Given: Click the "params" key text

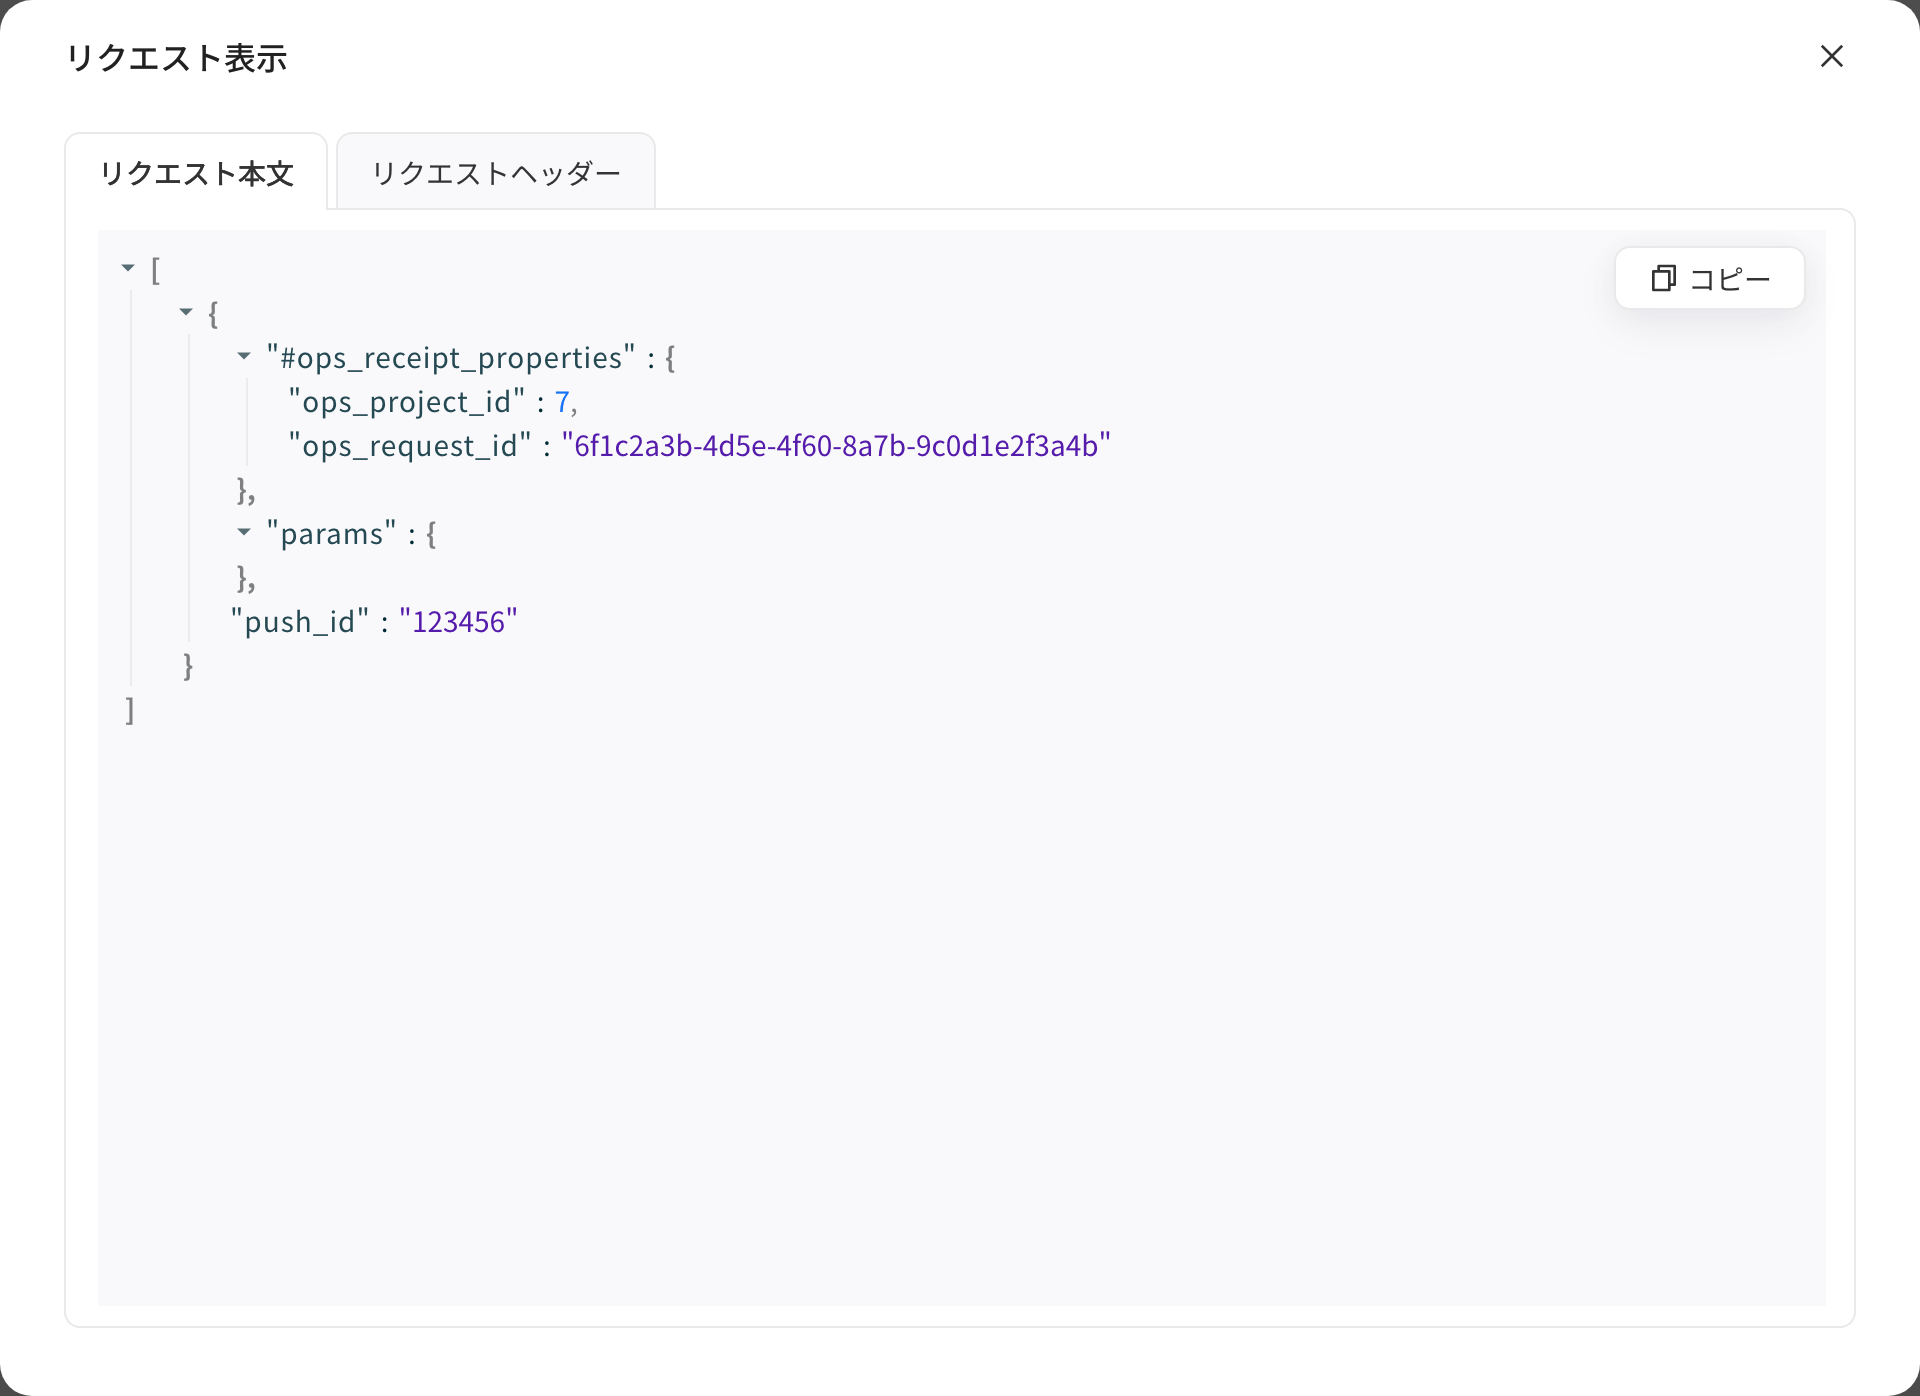Looking at the screenshot, I should pos(332,534).
